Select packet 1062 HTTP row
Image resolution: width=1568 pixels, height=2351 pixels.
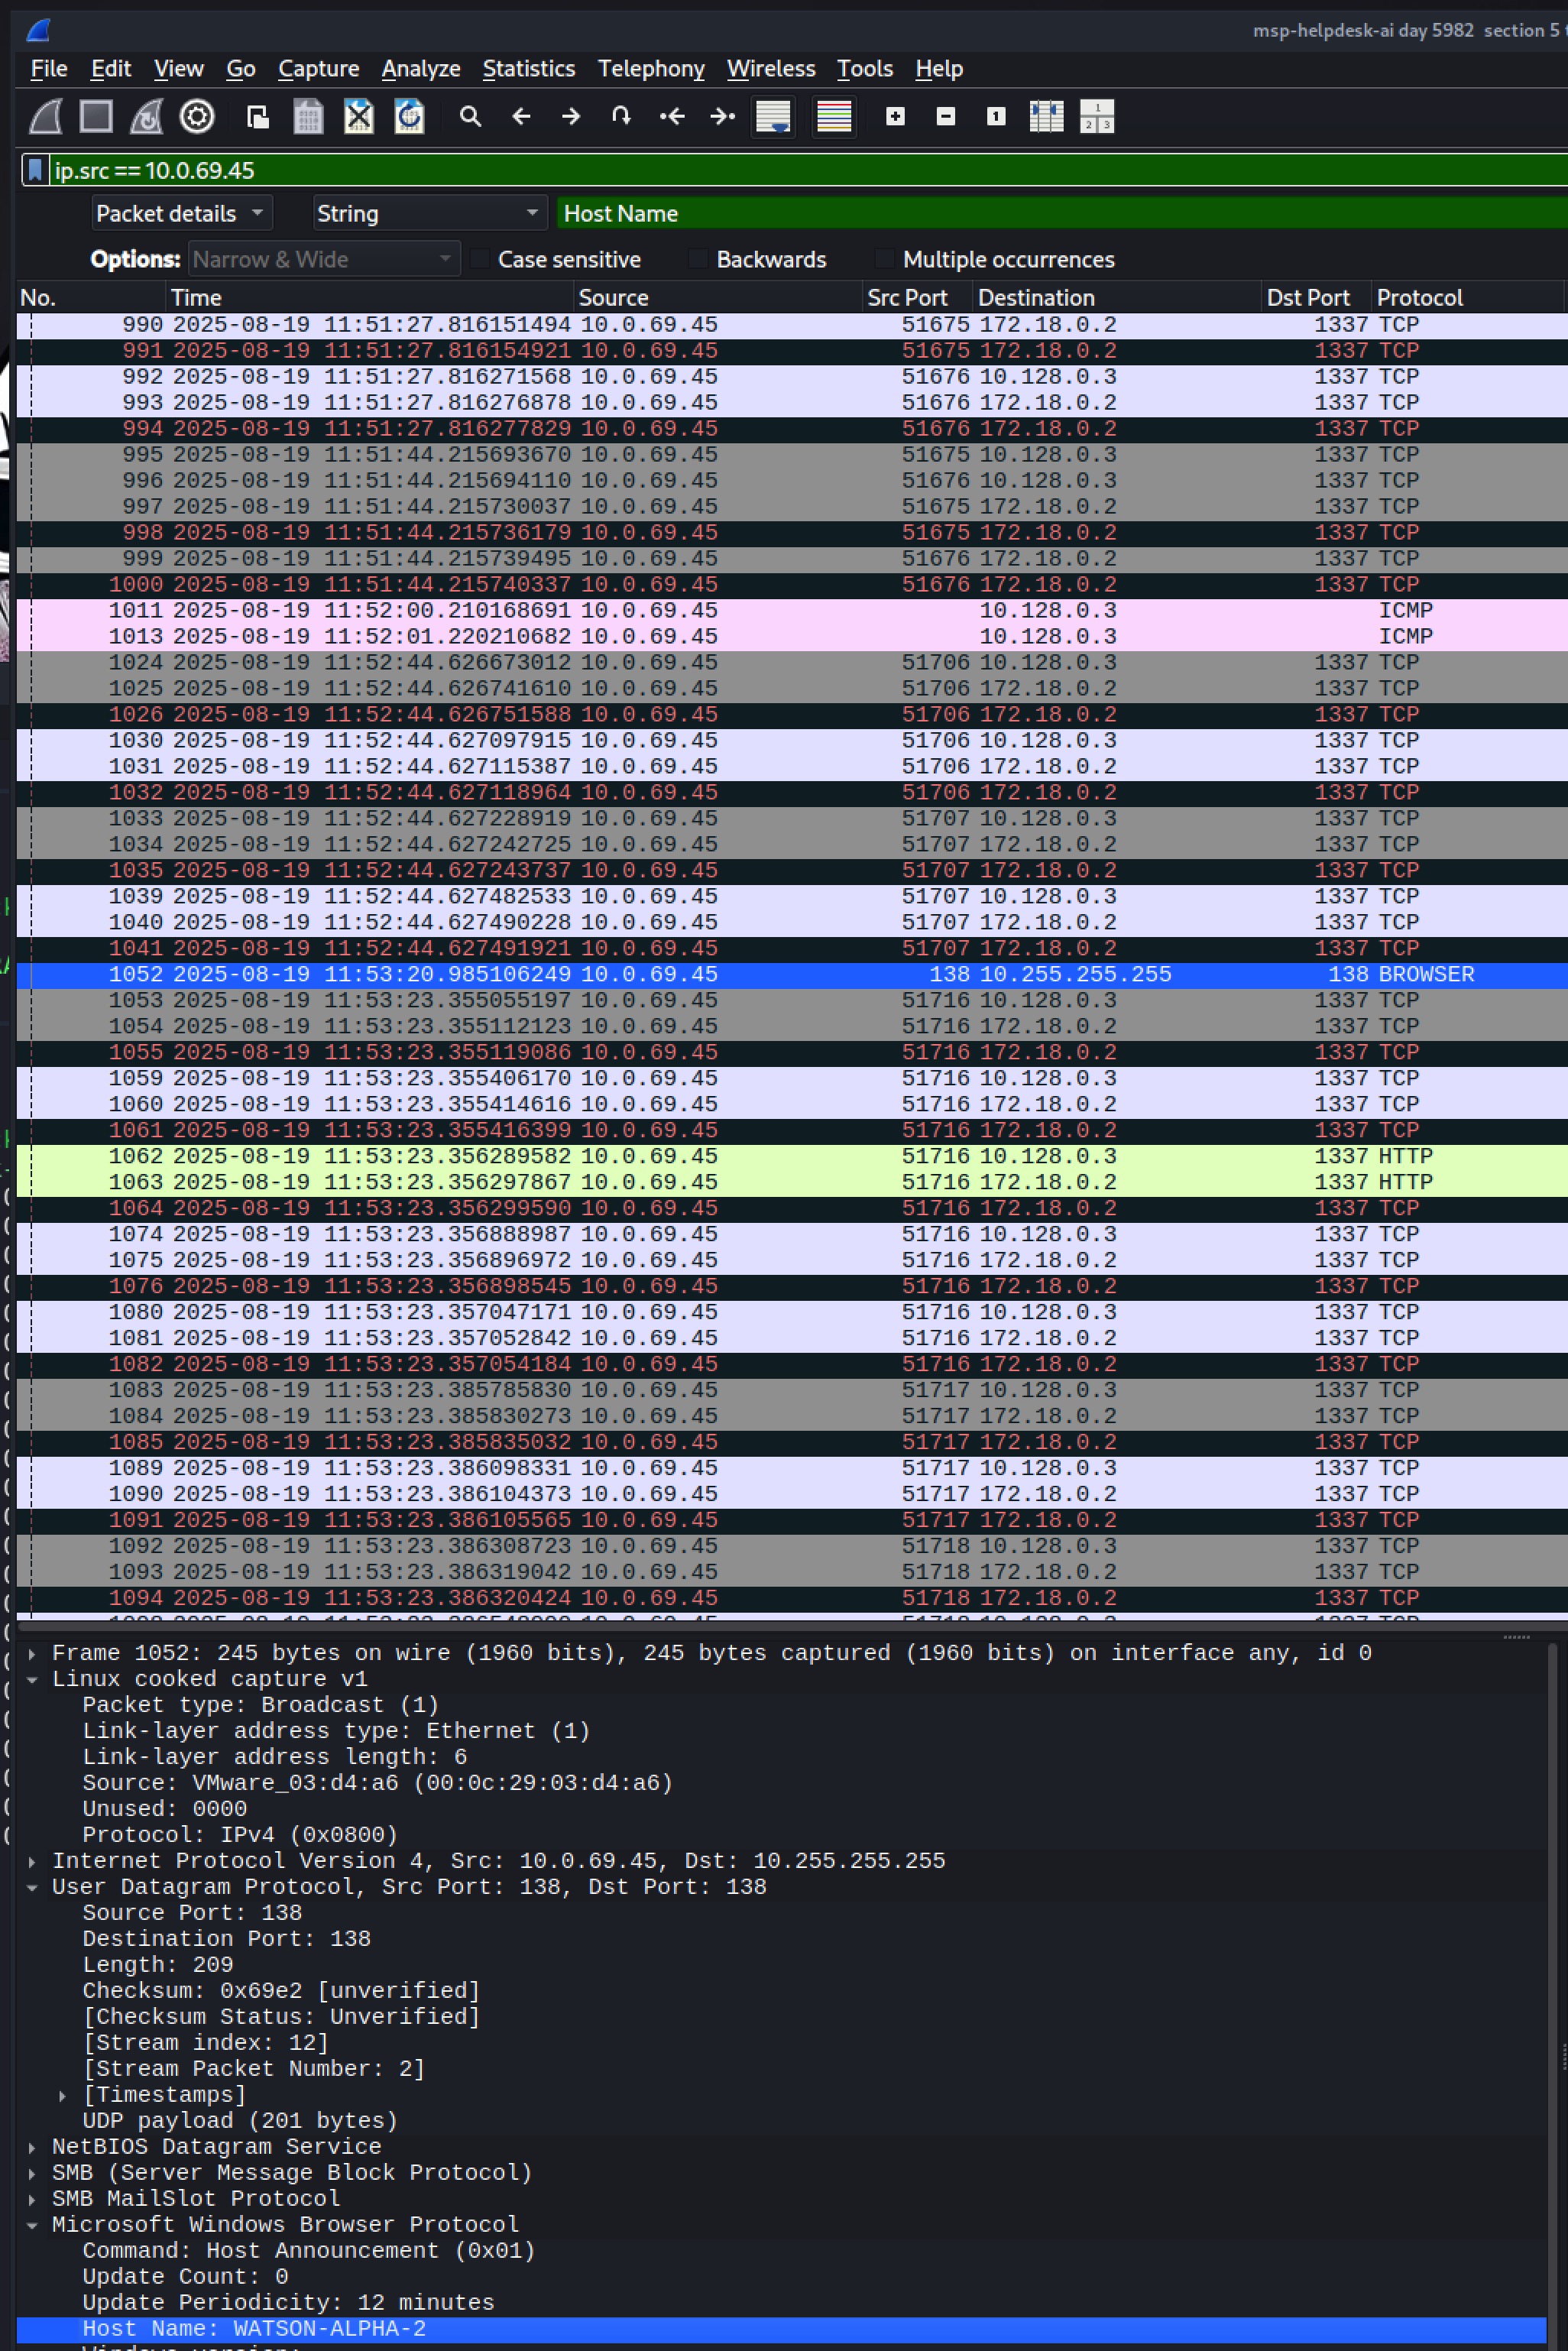point(792,1156)
